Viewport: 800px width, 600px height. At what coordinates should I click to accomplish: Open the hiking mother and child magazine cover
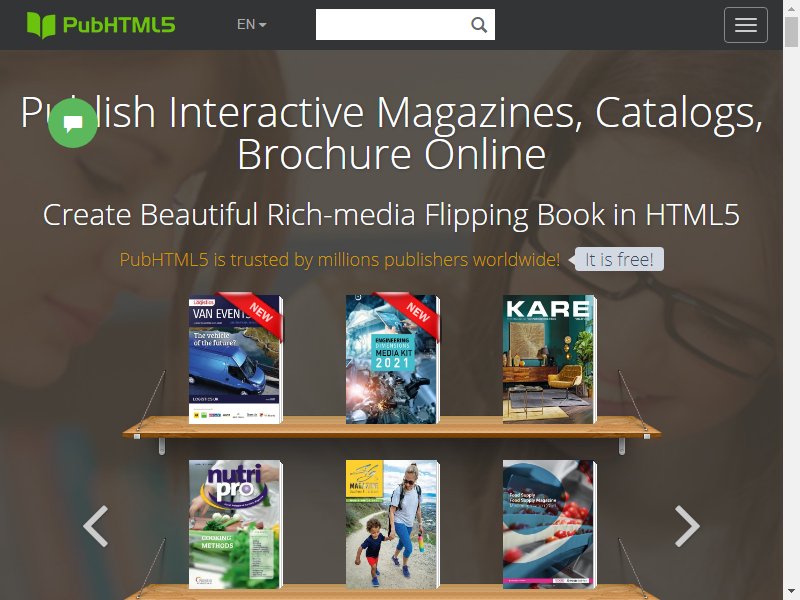pyautogui.click(x=392, y=524)
